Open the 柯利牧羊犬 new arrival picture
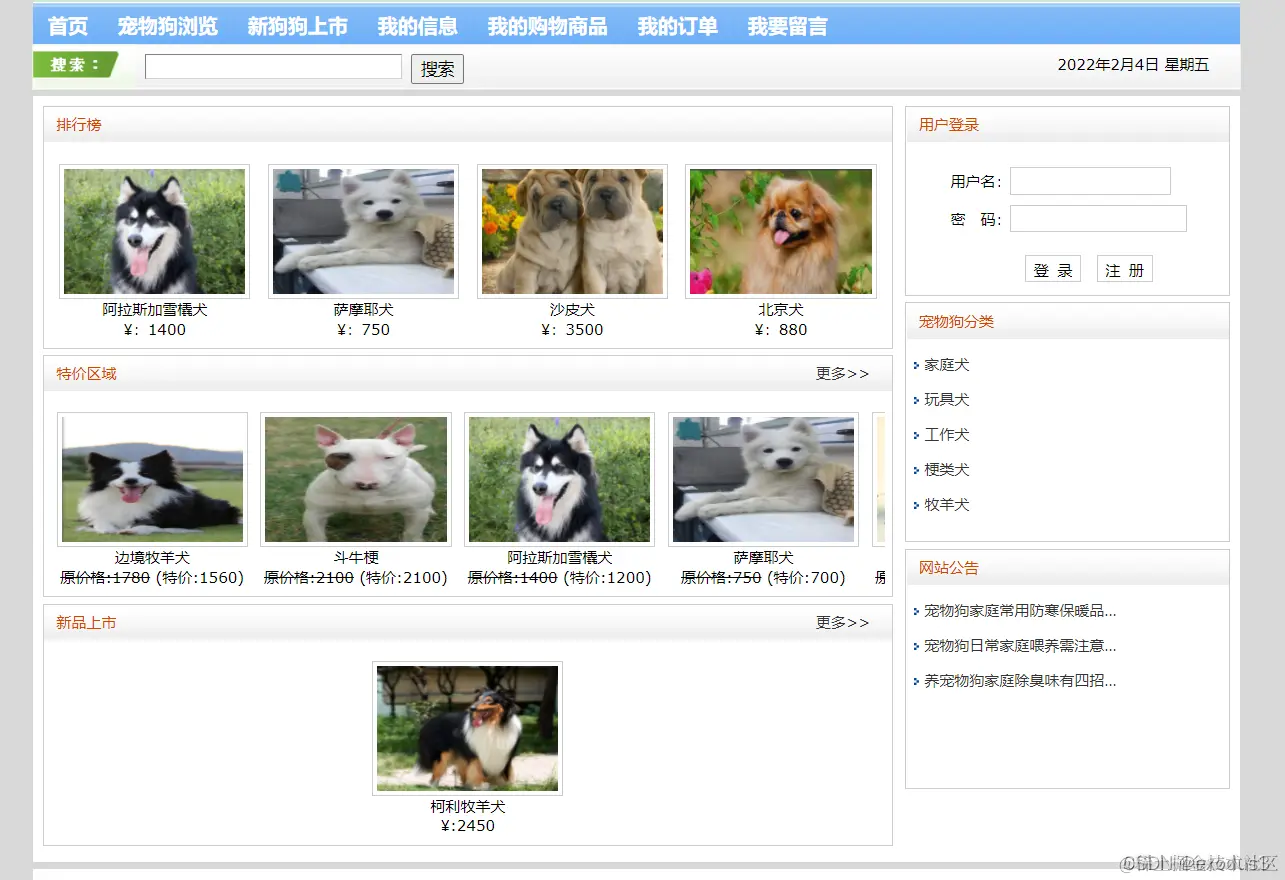 [x=467, y=728]
